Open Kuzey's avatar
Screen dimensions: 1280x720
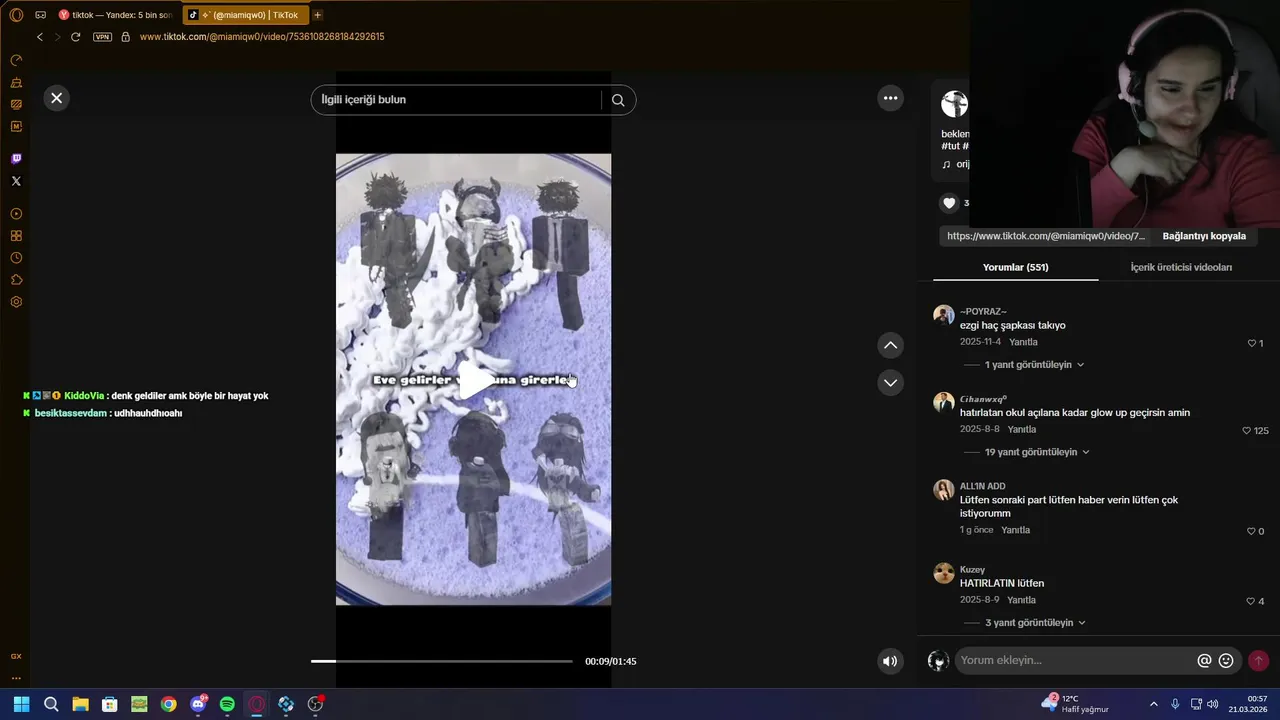[x=944, y=573]
